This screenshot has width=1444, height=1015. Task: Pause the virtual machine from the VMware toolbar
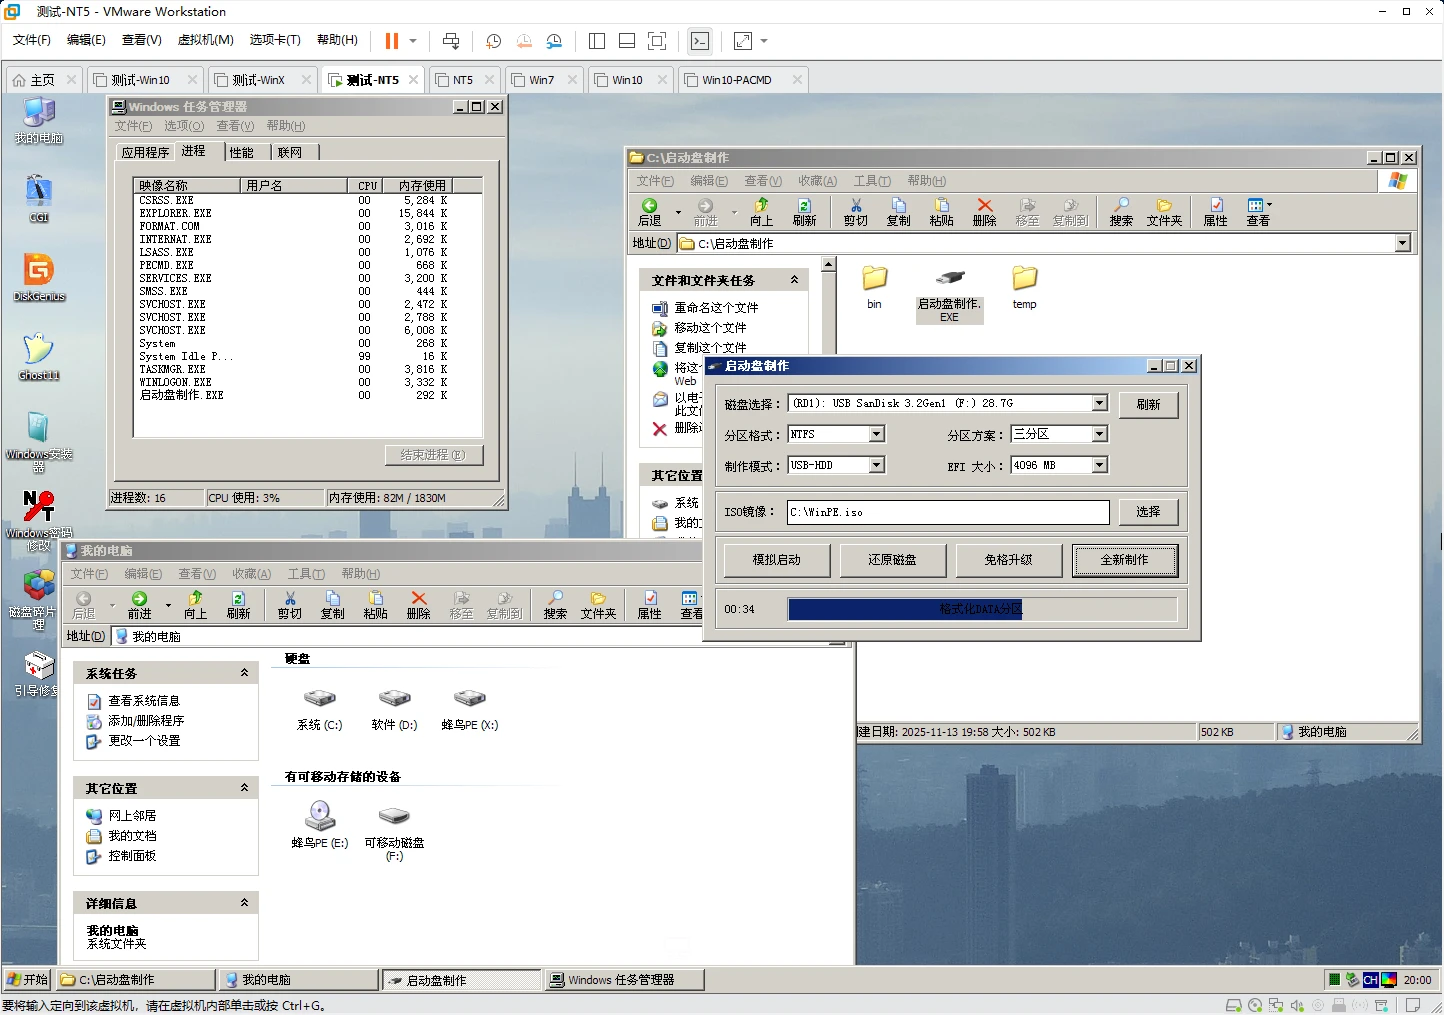[391, 41]
